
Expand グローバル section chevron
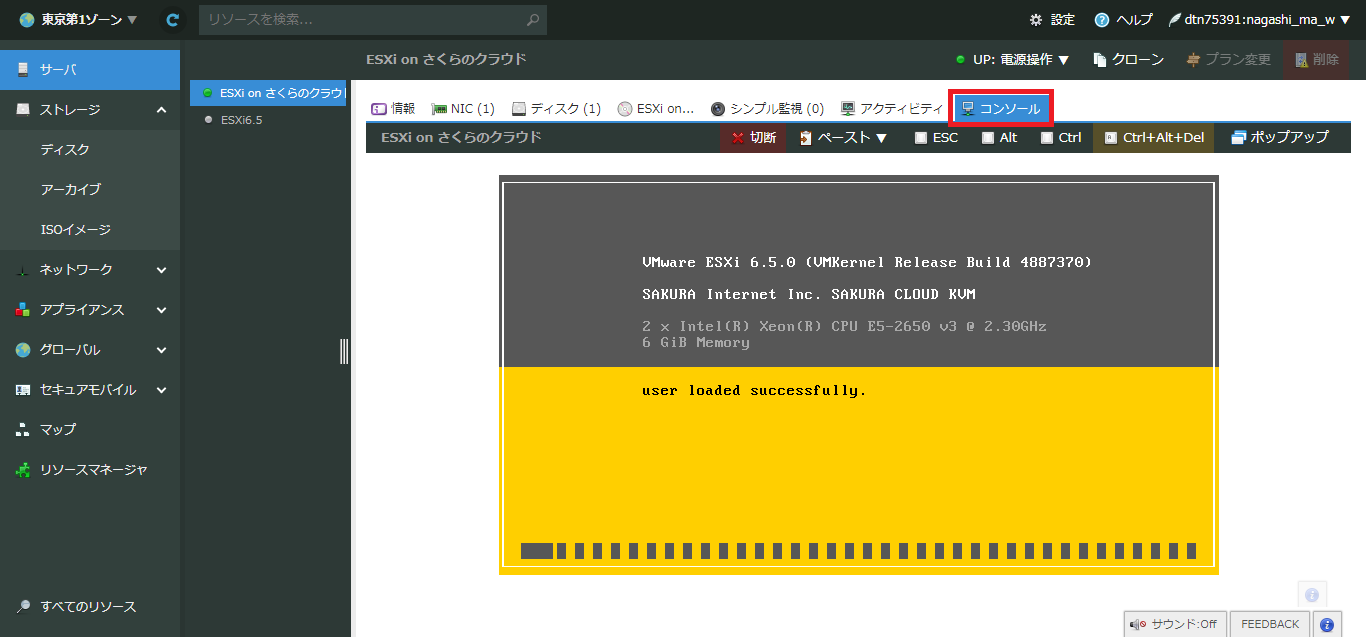tap(161, 350)
